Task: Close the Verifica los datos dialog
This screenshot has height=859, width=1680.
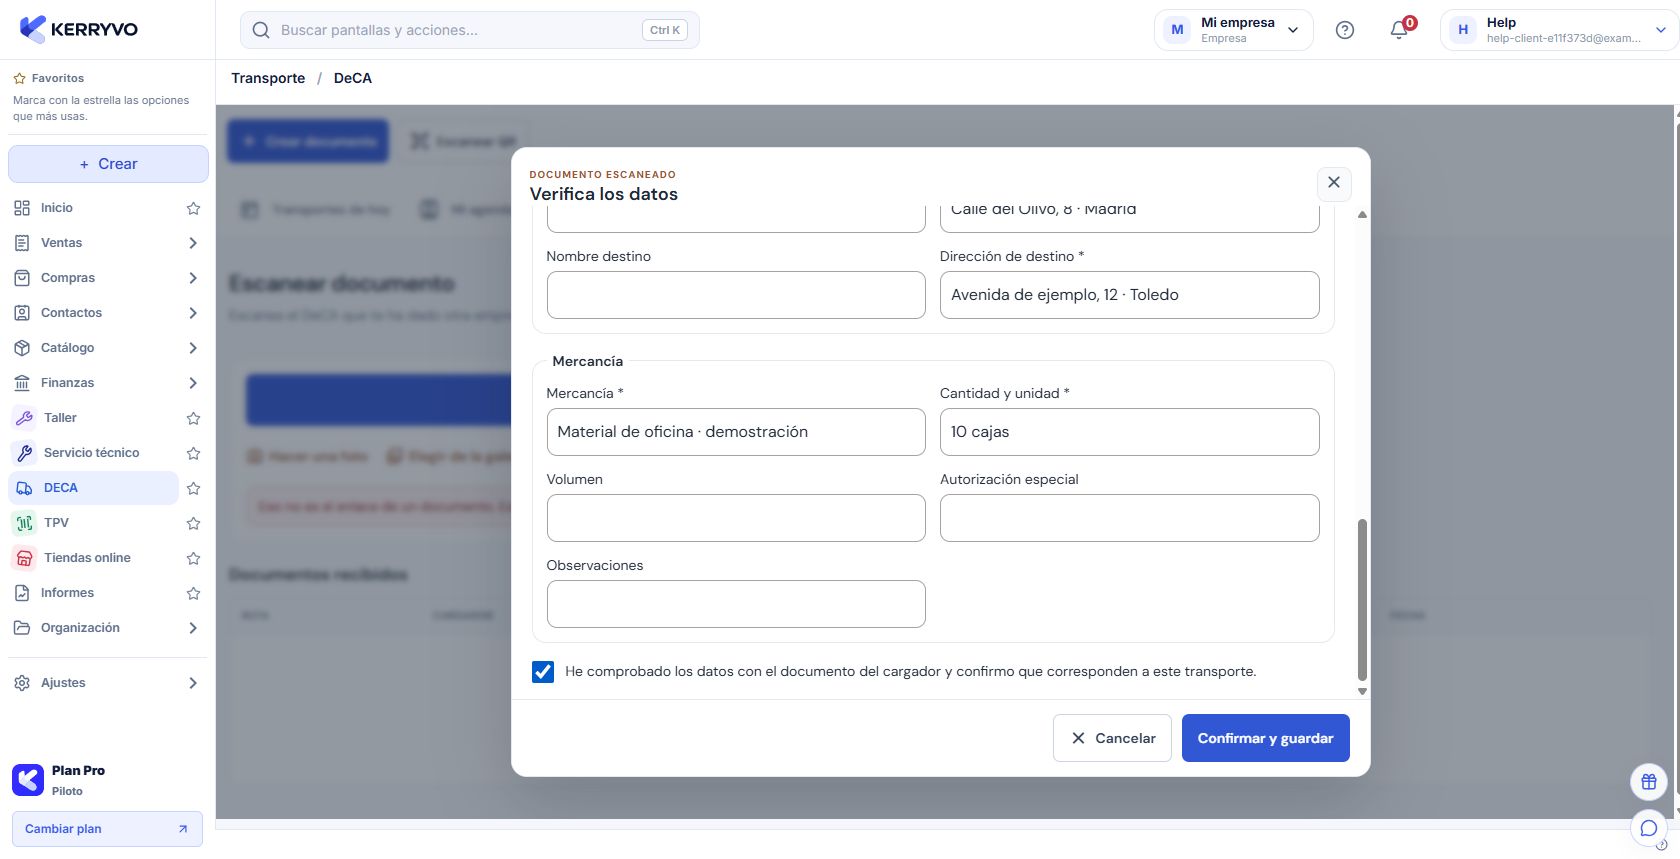Action: click(1334, 183)
